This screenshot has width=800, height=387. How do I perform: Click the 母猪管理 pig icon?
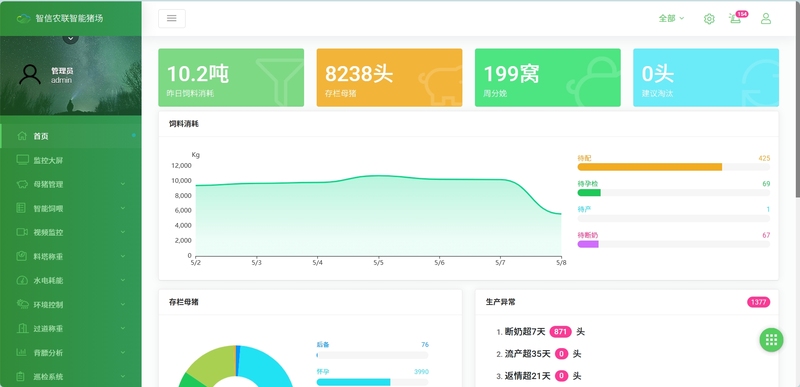click(22, 184)
